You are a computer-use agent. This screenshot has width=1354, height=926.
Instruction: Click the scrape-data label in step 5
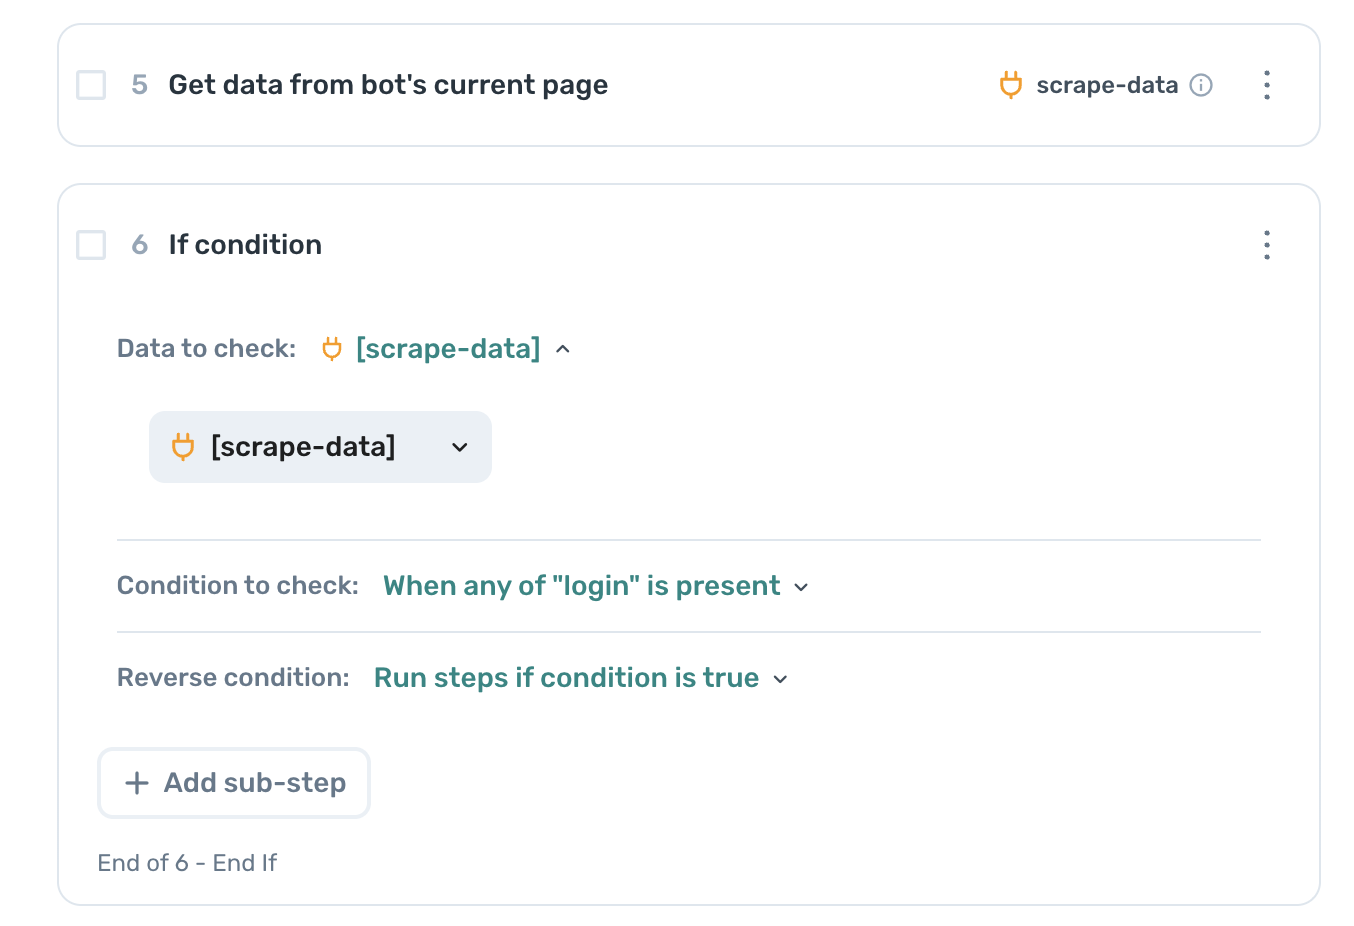tap(1107, 85)
